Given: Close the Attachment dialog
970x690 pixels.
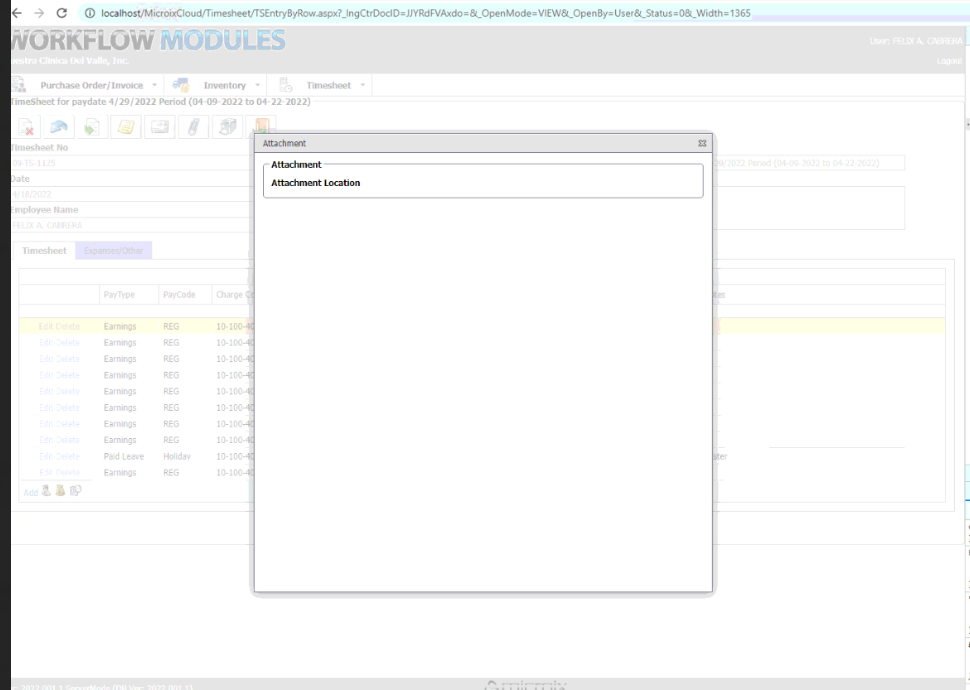Looking at the screenshot, I should pos(702,144).
